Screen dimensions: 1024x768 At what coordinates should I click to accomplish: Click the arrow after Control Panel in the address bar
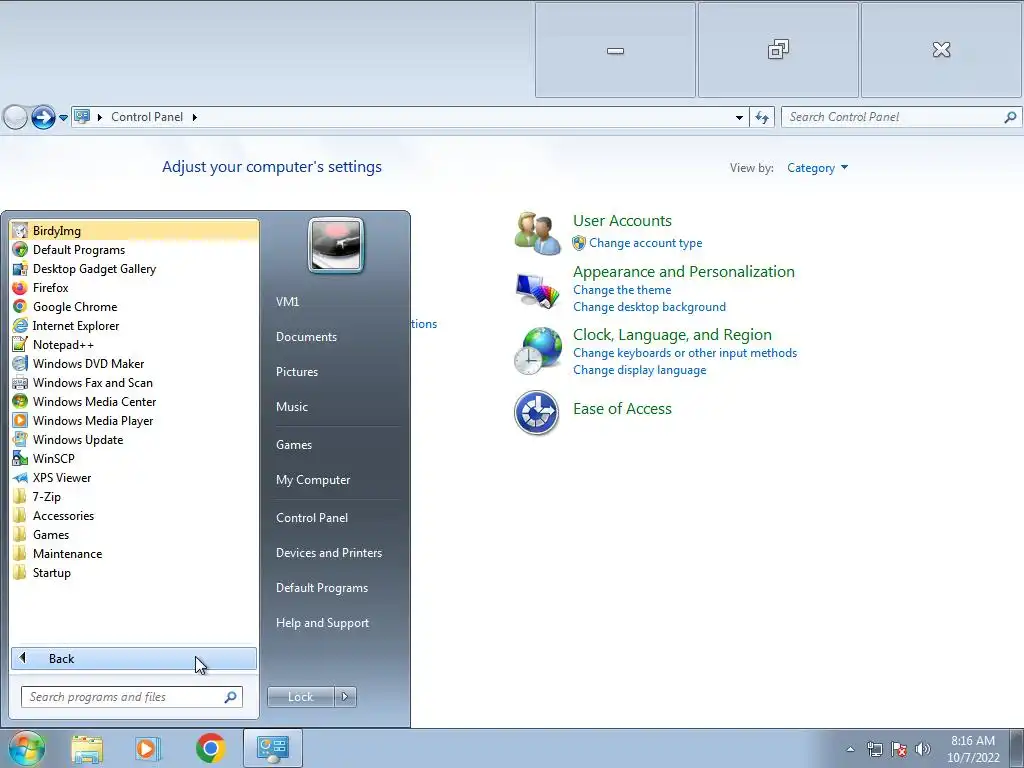(195, 117)
